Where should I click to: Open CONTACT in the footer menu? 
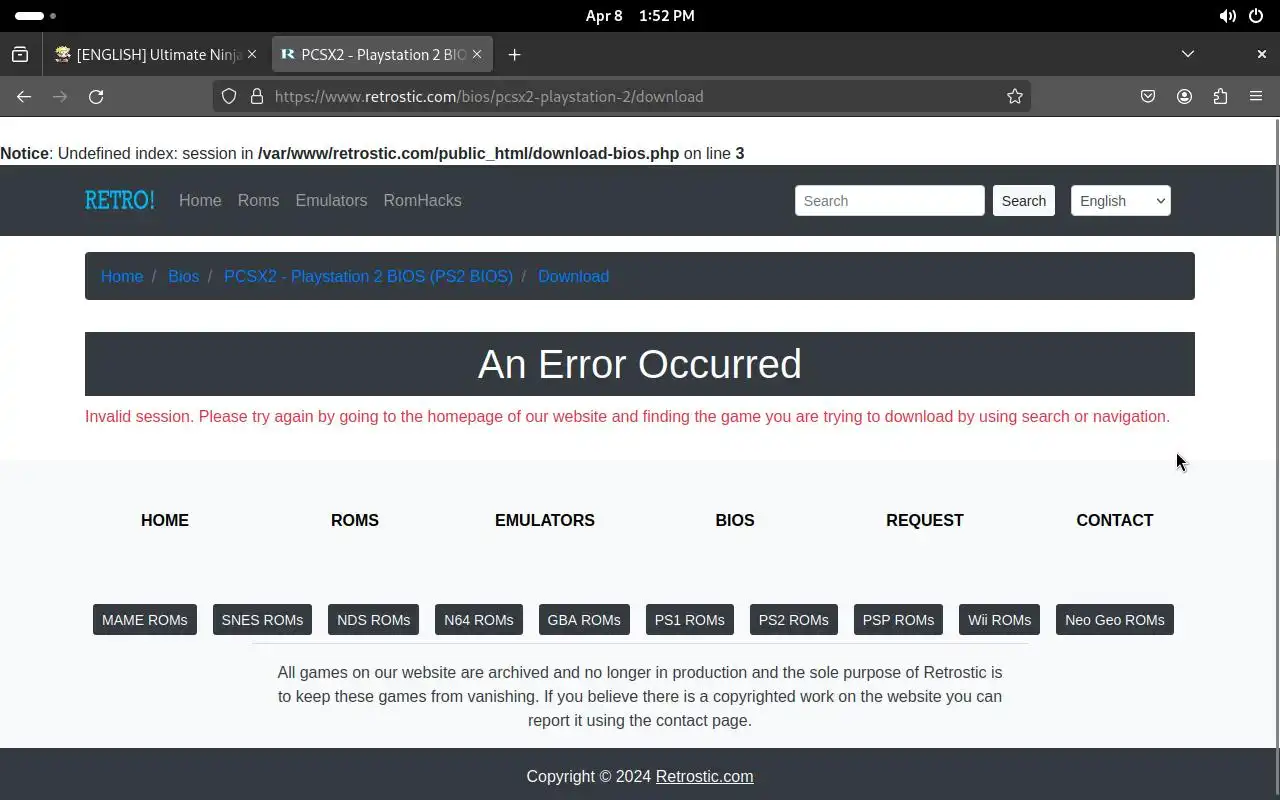(x=1115, y=520)
